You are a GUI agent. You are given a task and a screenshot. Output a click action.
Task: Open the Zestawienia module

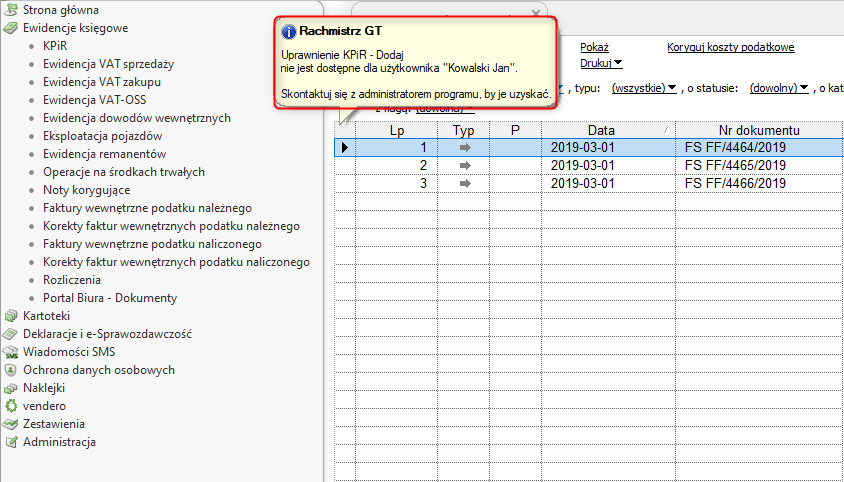point(54,424)
